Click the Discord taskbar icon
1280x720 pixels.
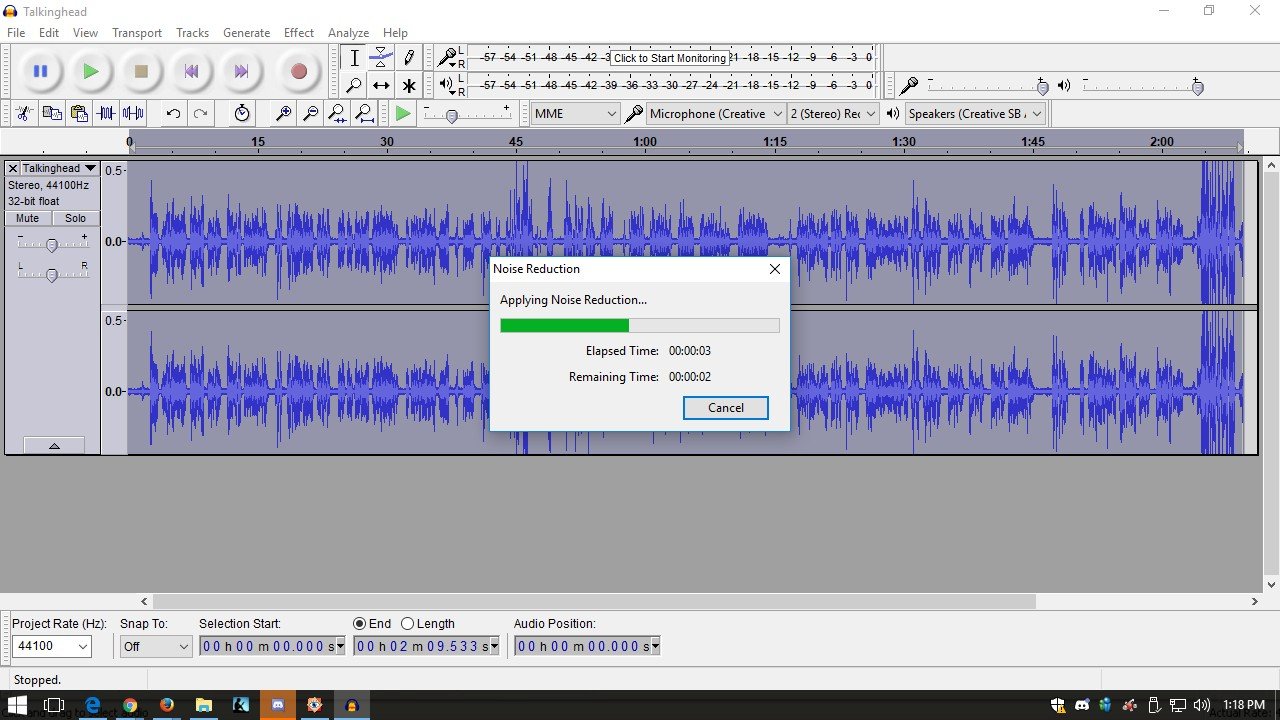[x=278, y=705]
